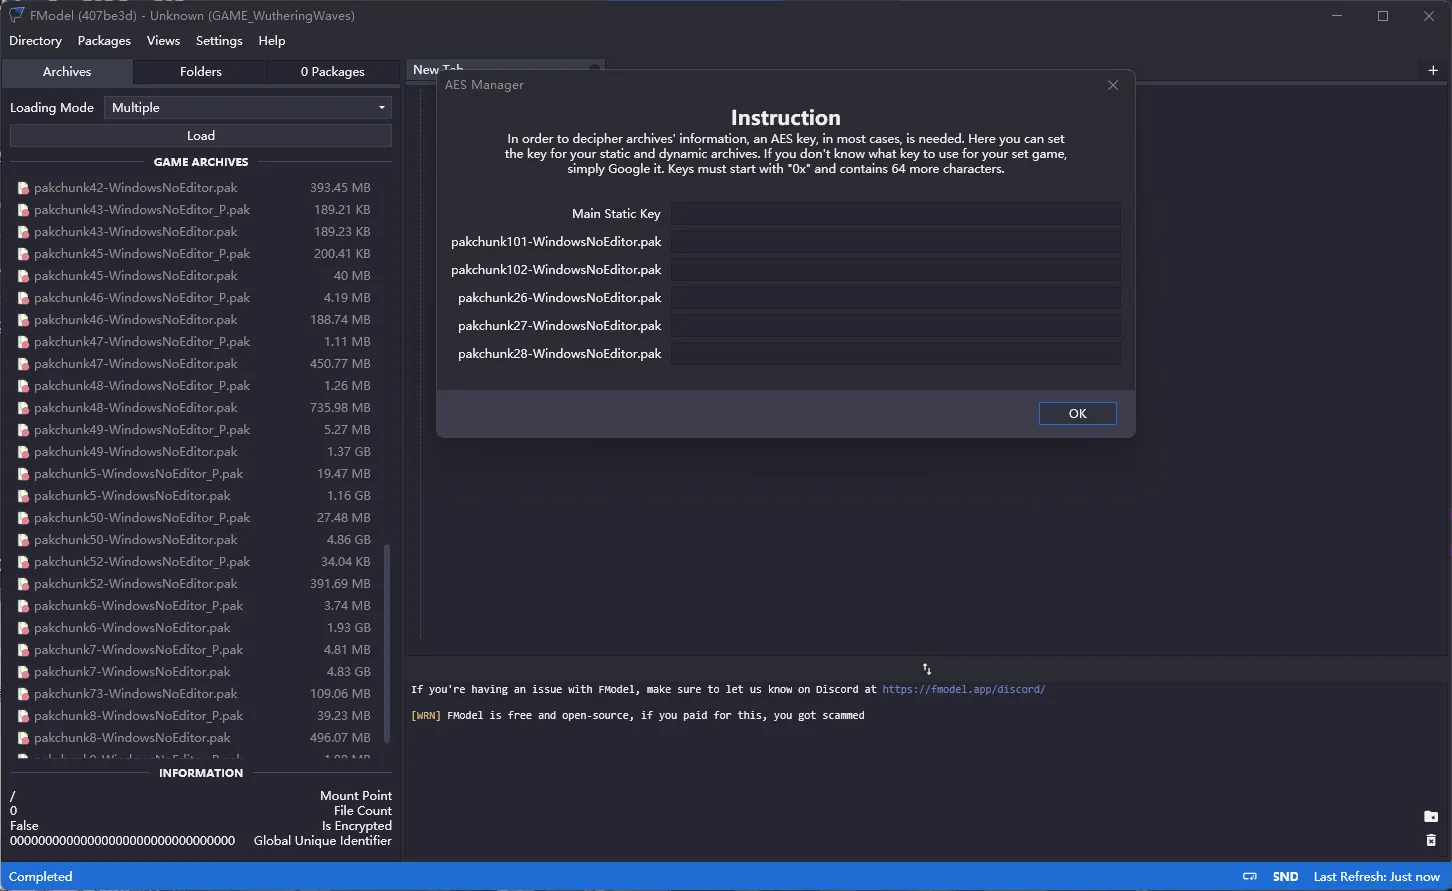
Task: Open the Settings menu
Action: click(x=219, y=41)
